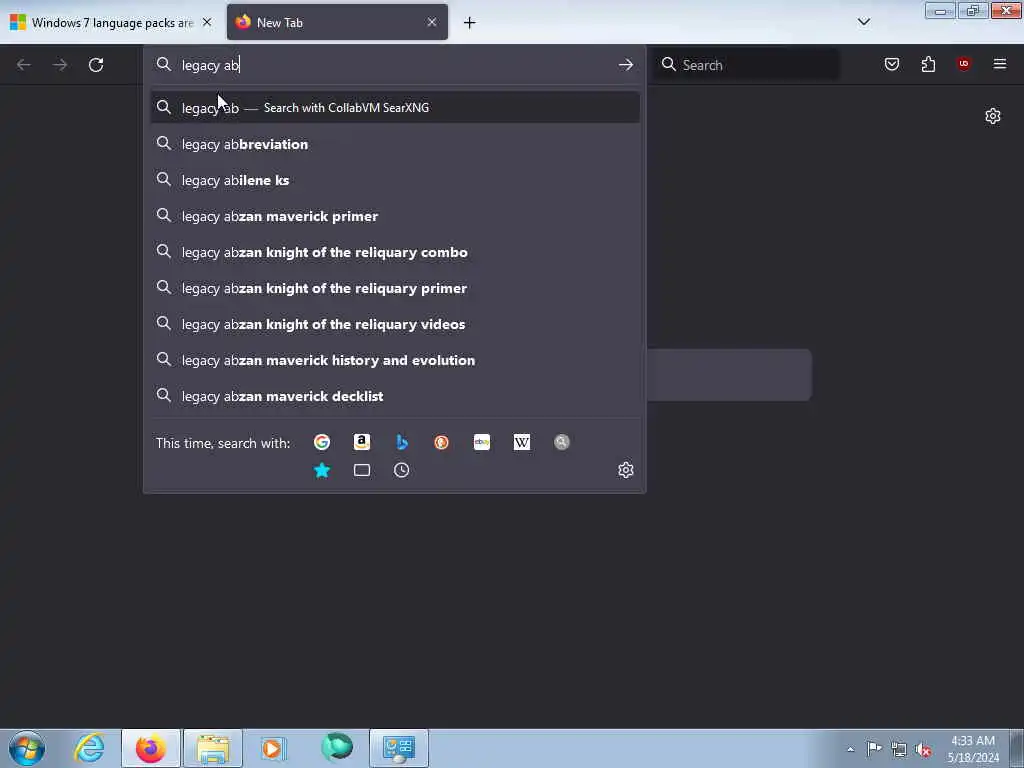Click the address bar containing 'legacy ab'
The image size is (1024, 768).
click(395, 65)
